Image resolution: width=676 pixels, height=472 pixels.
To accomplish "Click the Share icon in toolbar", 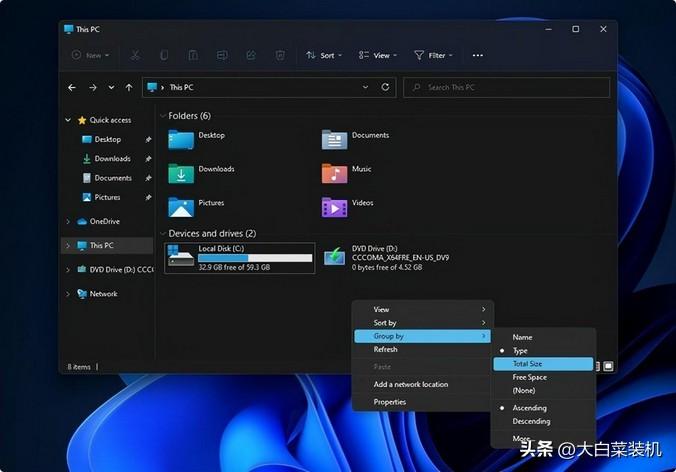I will pos(251,55).
